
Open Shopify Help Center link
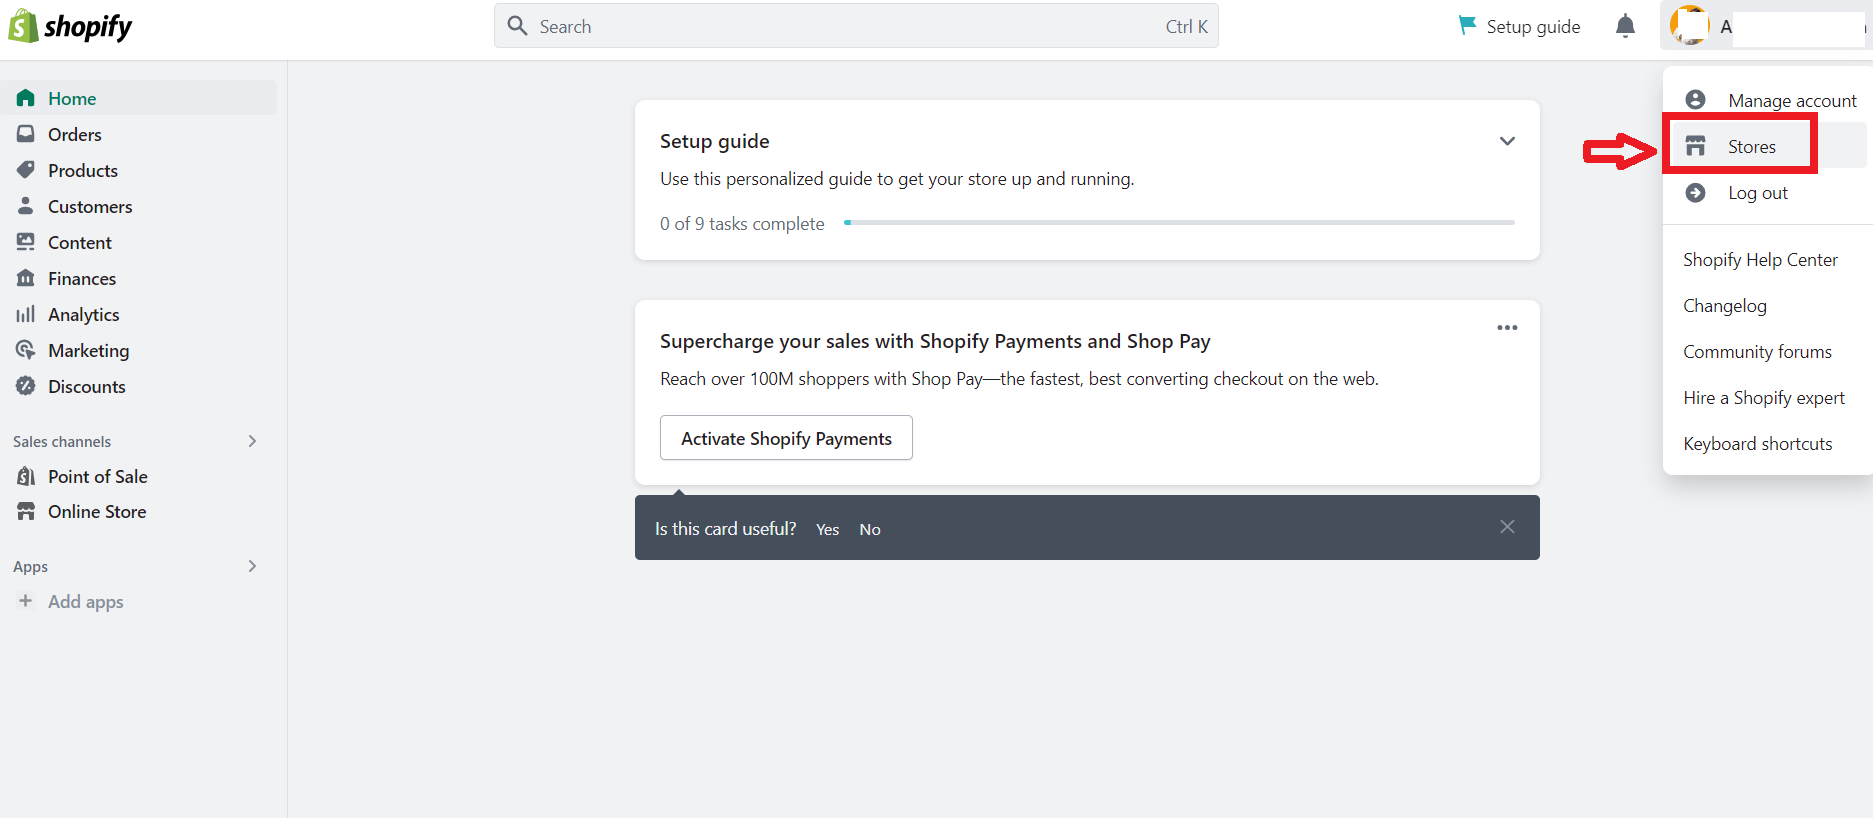click(1760, 260)
